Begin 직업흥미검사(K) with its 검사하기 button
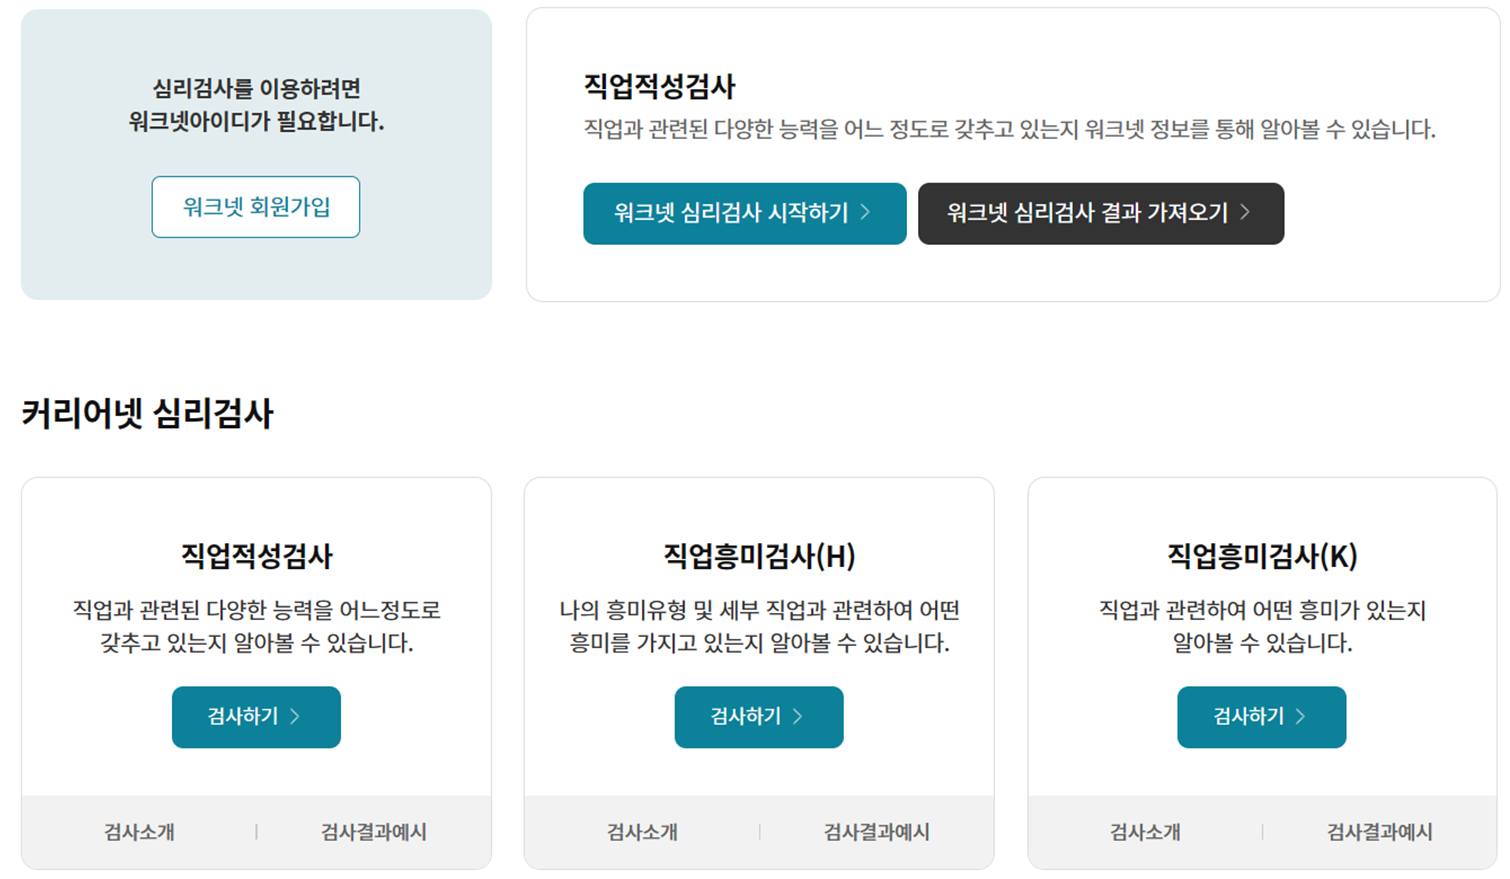The width and height of the screenshot is (1510, 879). click(1261, 717)
